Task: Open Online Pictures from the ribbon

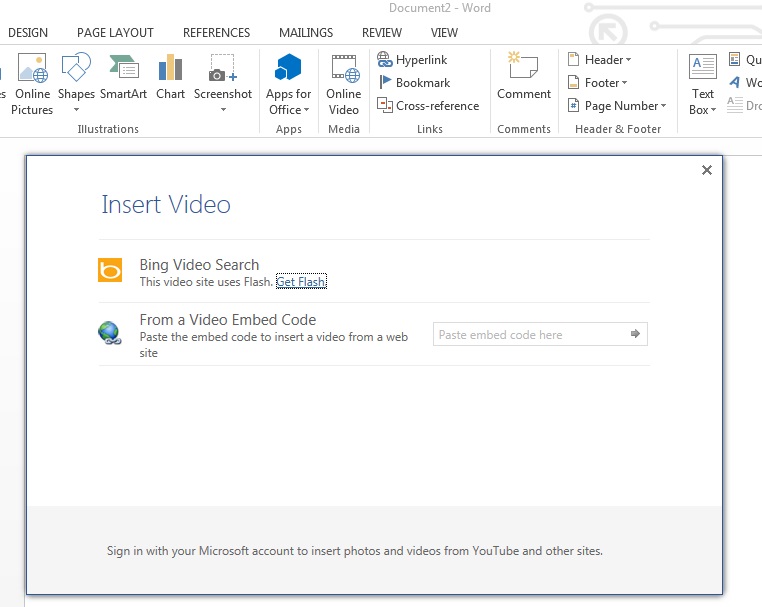Action: click(x=32, y=84)
